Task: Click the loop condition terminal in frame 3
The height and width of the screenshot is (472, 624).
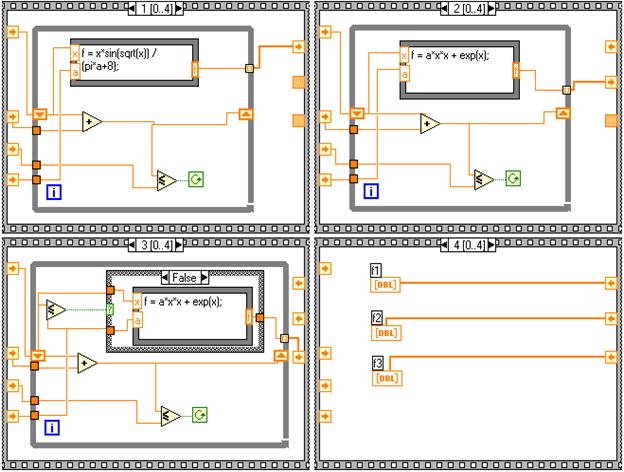Action: pyautogui.click(x=199, y=415)
